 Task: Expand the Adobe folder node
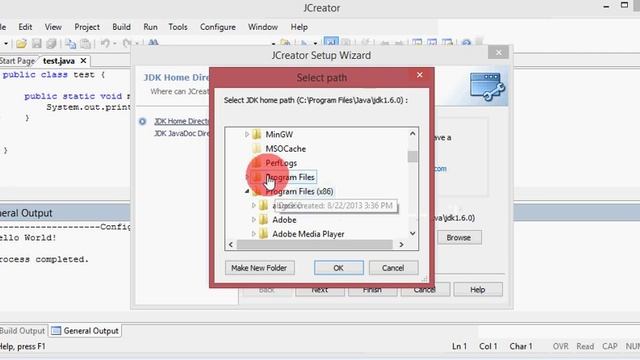[253, 220]
